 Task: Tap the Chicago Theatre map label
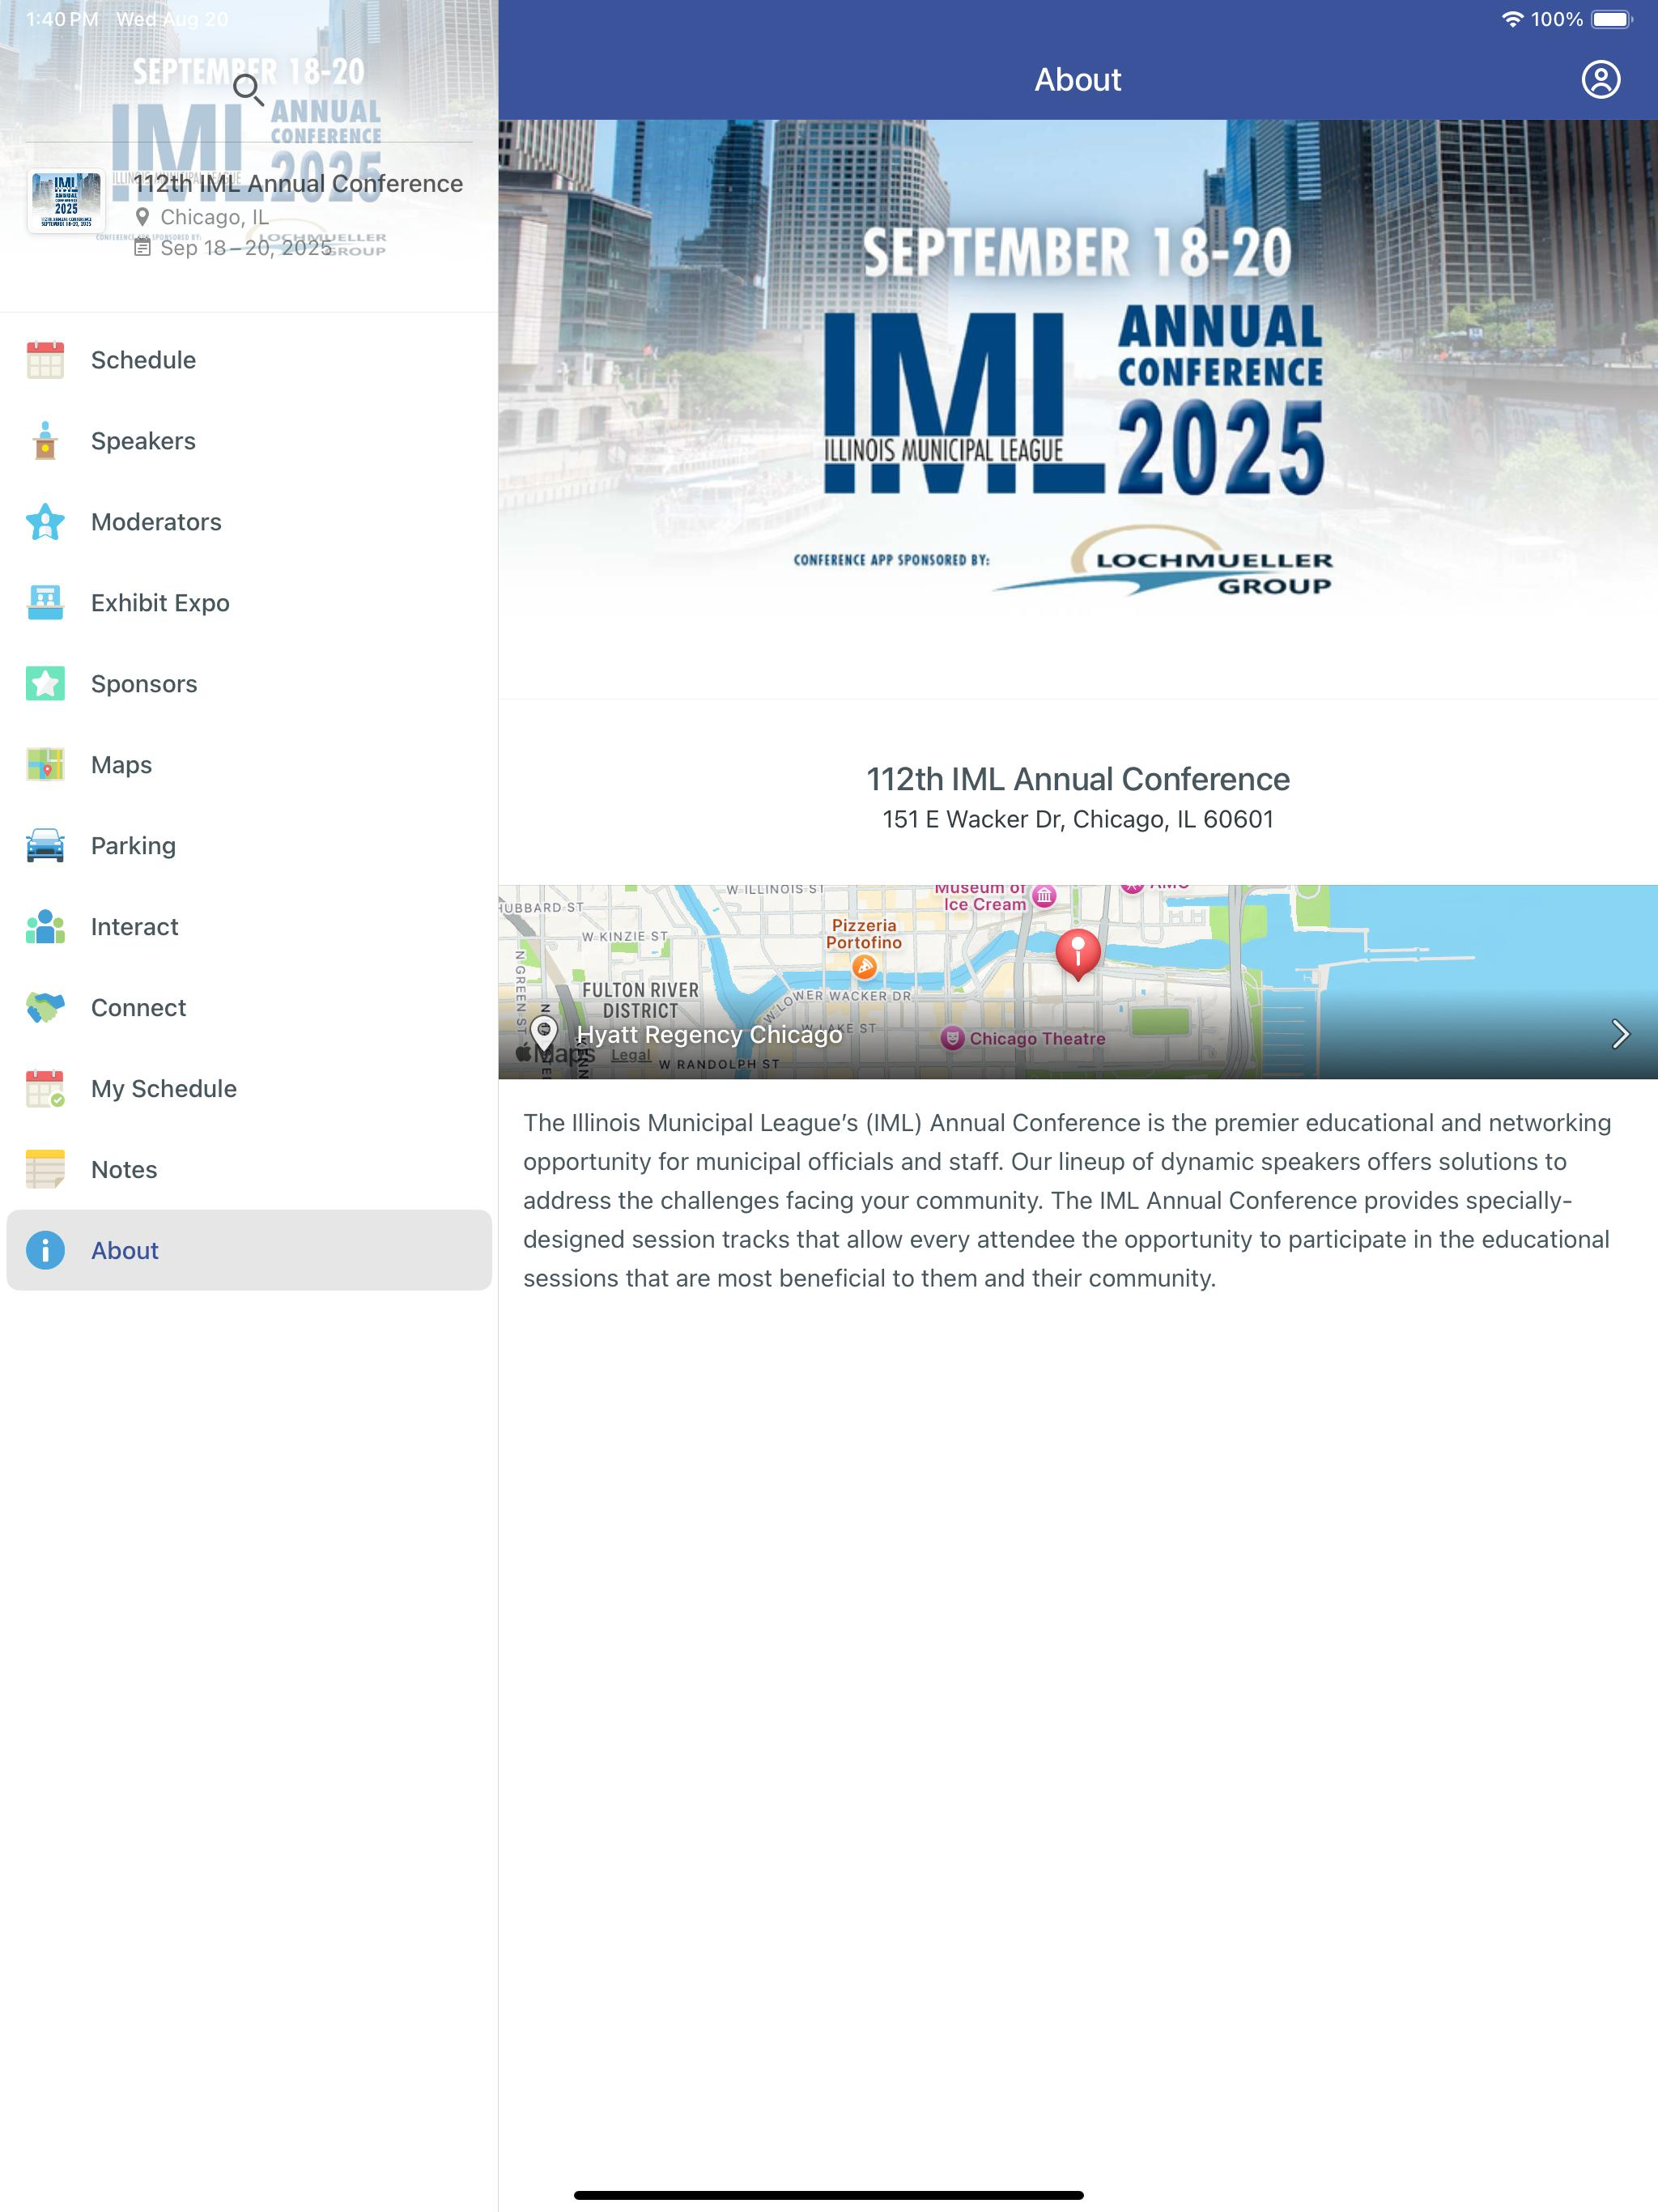[x=1025, y=1038]
